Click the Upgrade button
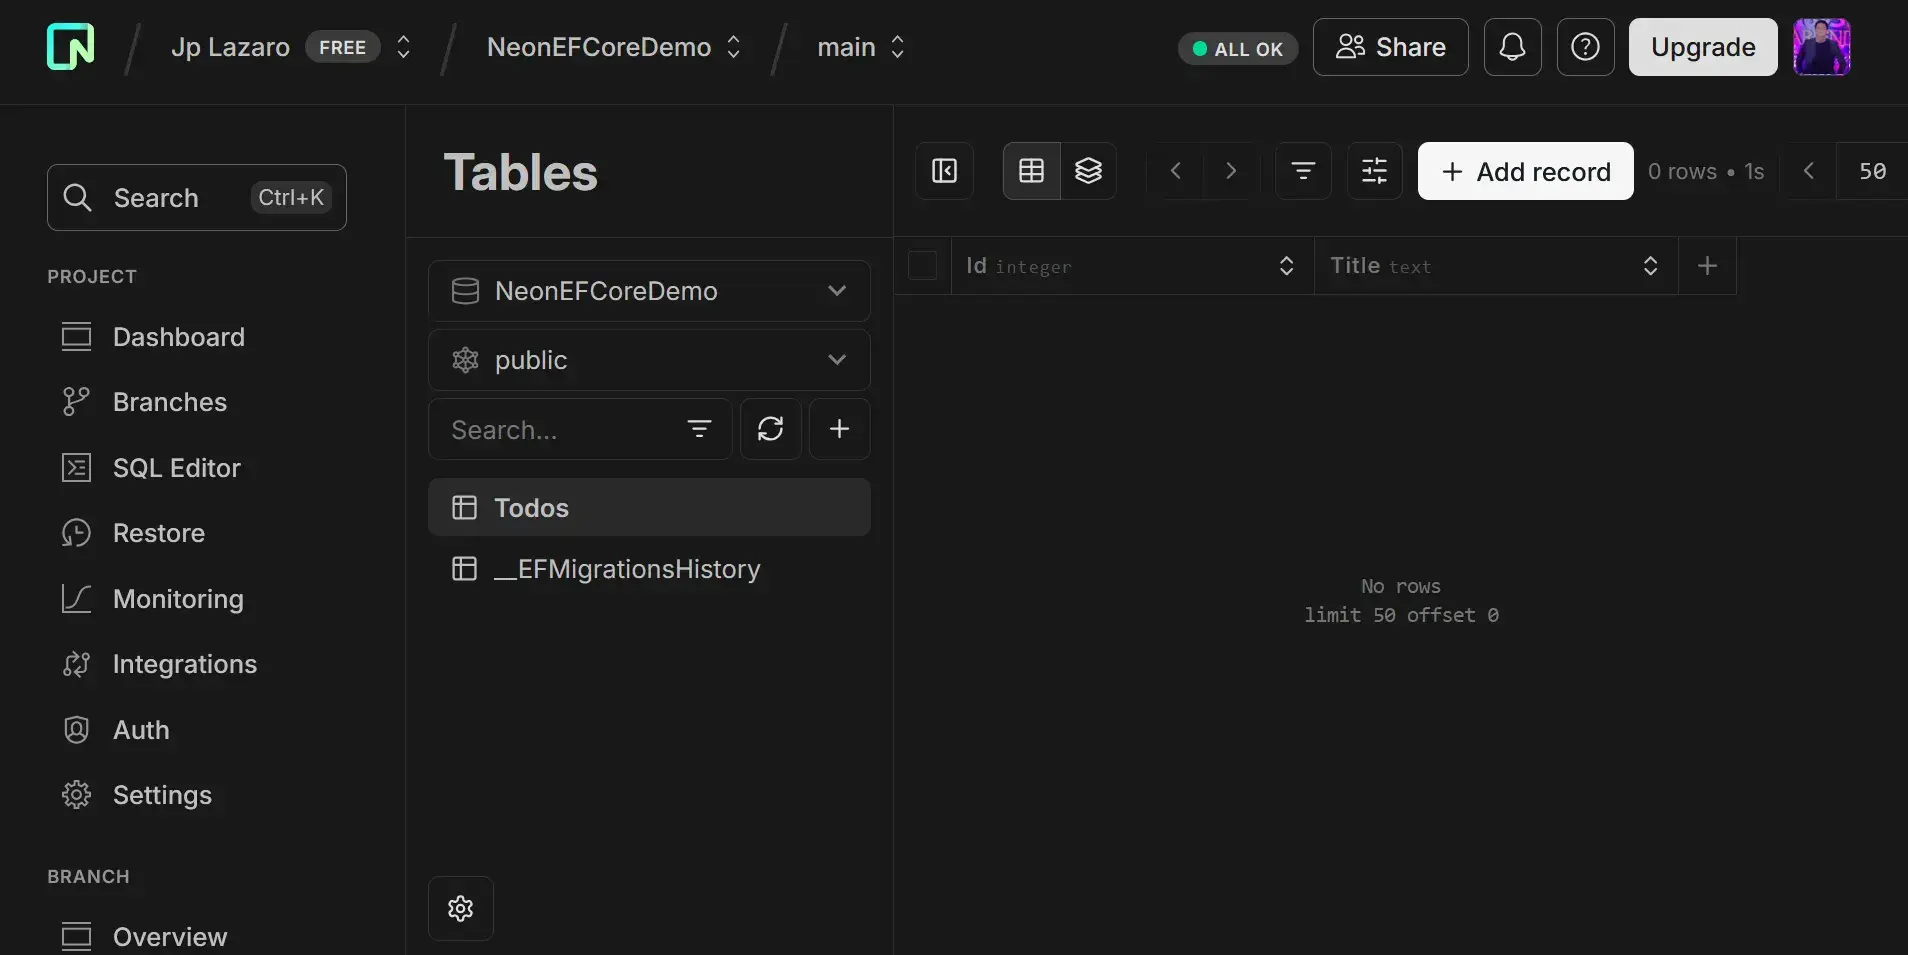 pos(1702,47)
